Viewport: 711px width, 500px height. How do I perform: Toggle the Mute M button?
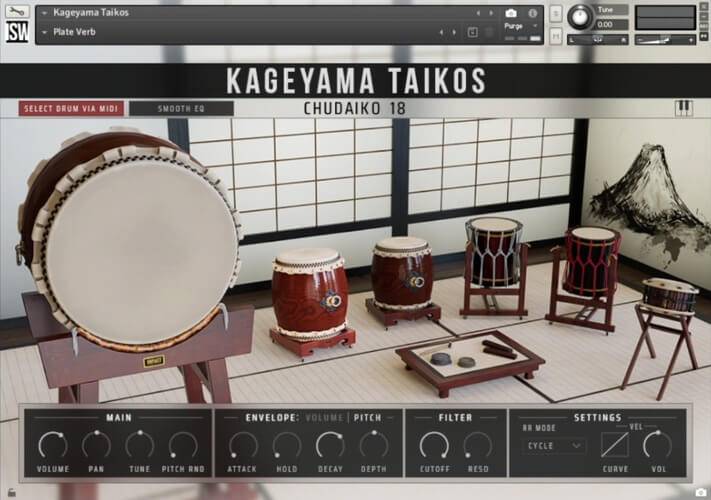(x=556, y=35)
